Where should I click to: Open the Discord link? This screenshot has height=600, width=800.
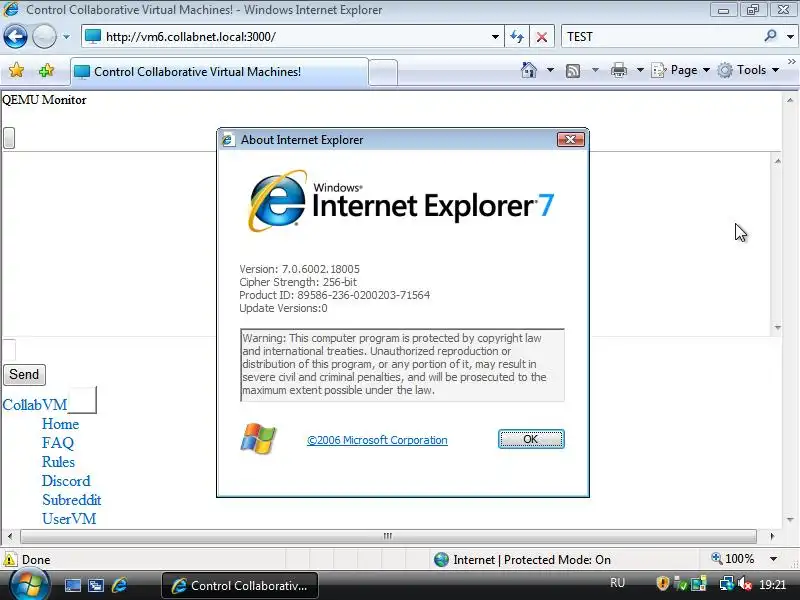tap(66, 481)
